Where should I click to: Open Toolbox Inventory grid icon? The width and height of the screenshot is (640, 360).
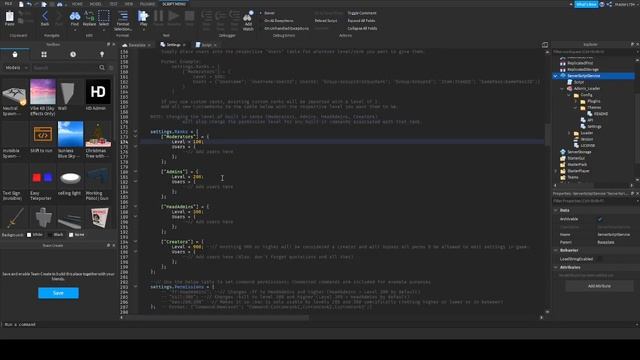(44, 54)
